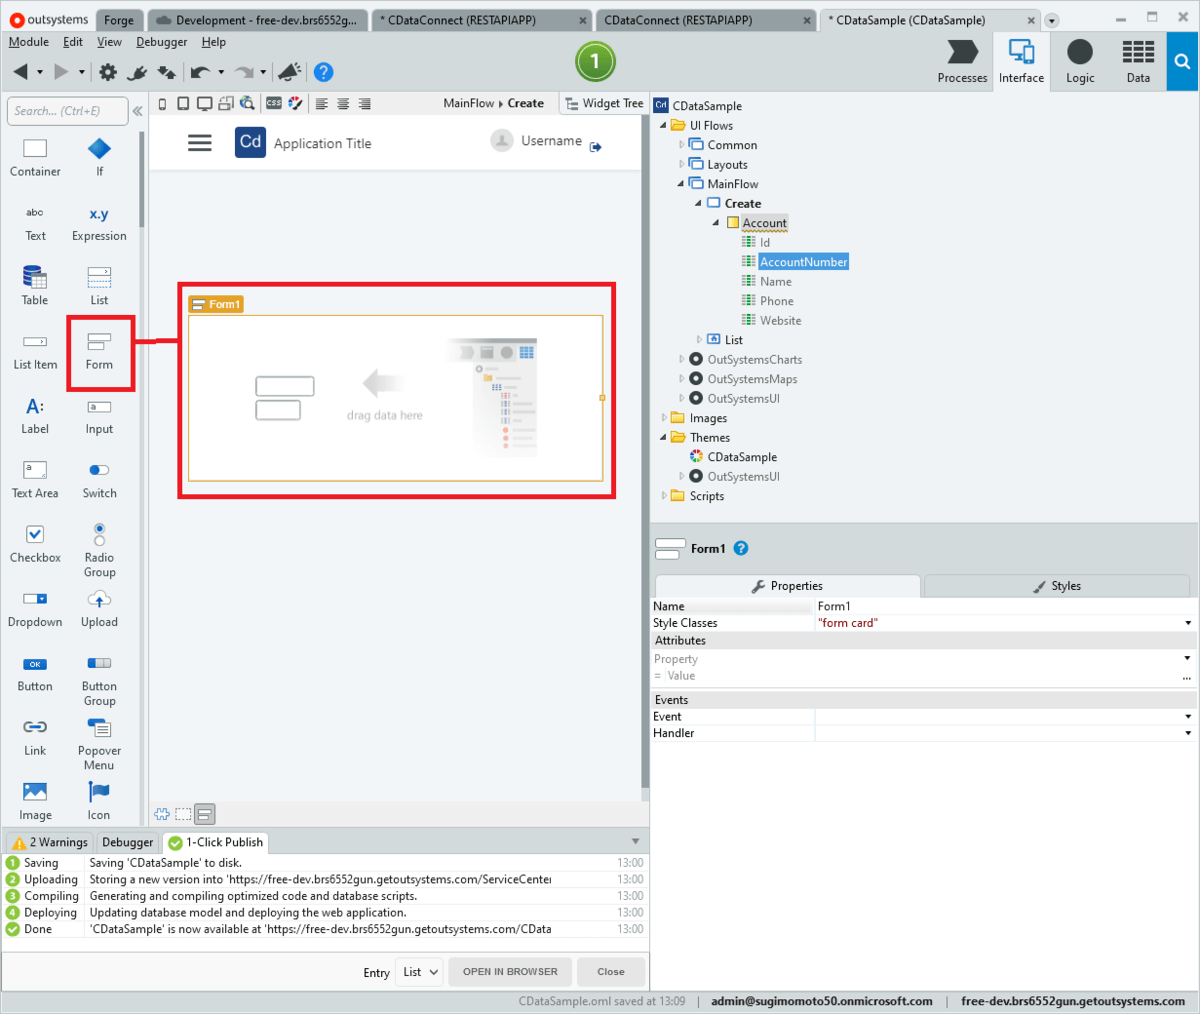Click the green 1-Click Publish button
The image size is (1200, 1014).
point(595,62)
